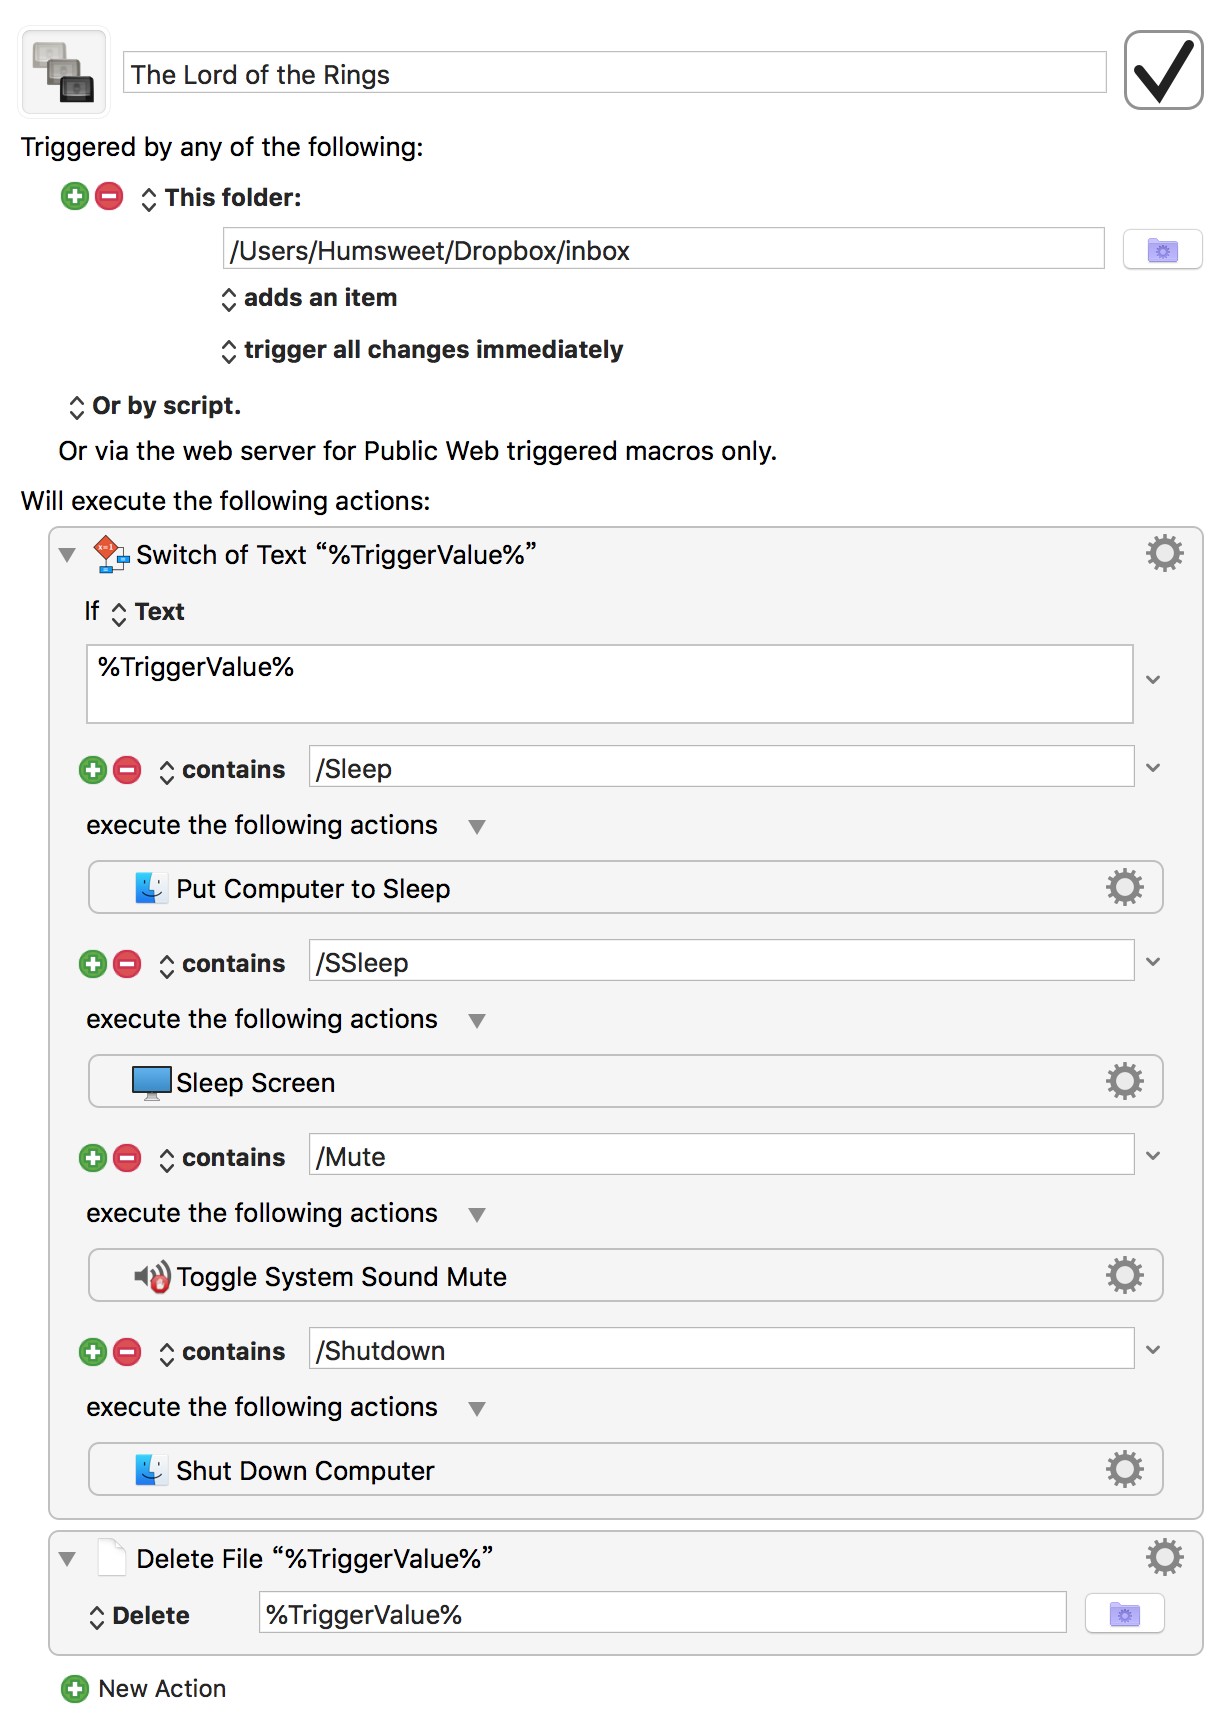Collapse the Switch of Text action
The image size is (1224, 1724).
point(67,555)
